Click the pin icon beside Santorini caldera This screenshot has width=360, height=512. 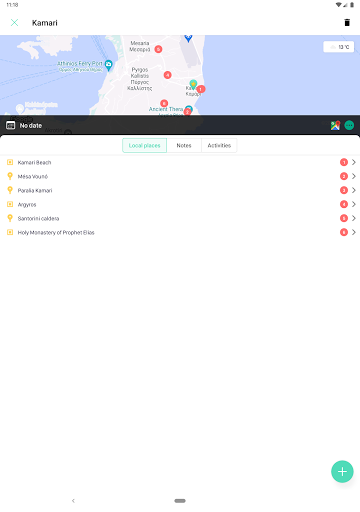coord(10,218)
